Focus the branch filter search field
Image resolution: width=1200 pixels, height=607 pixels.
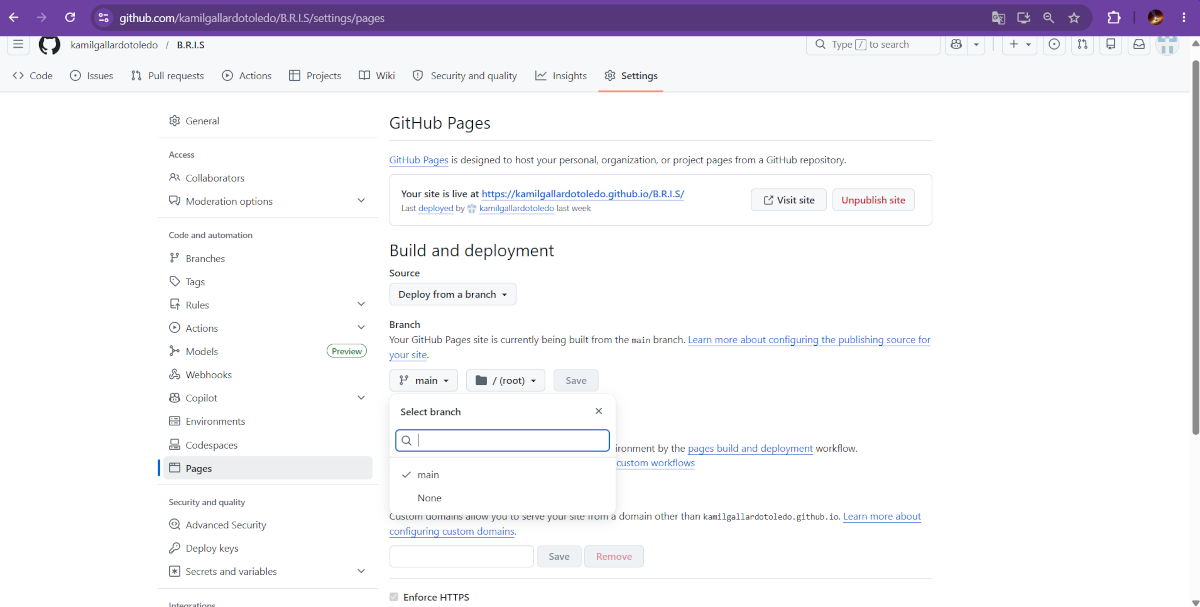pos(503,440)
